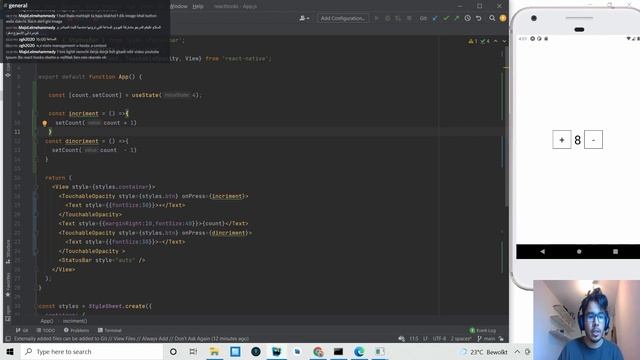Go to previous highlighted error arrow

pyautogui.click(x=496, y=41)
